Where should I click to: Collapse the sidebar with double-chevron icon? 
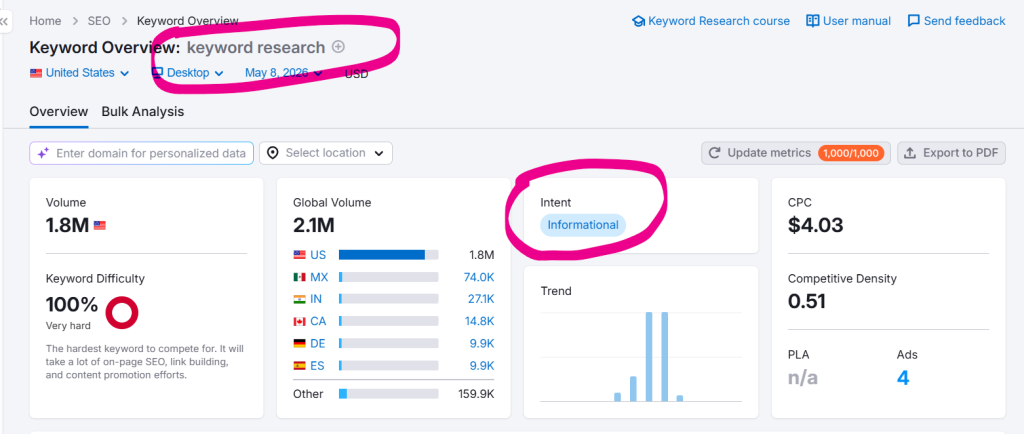pyautogui.click(x=5, y=21)
